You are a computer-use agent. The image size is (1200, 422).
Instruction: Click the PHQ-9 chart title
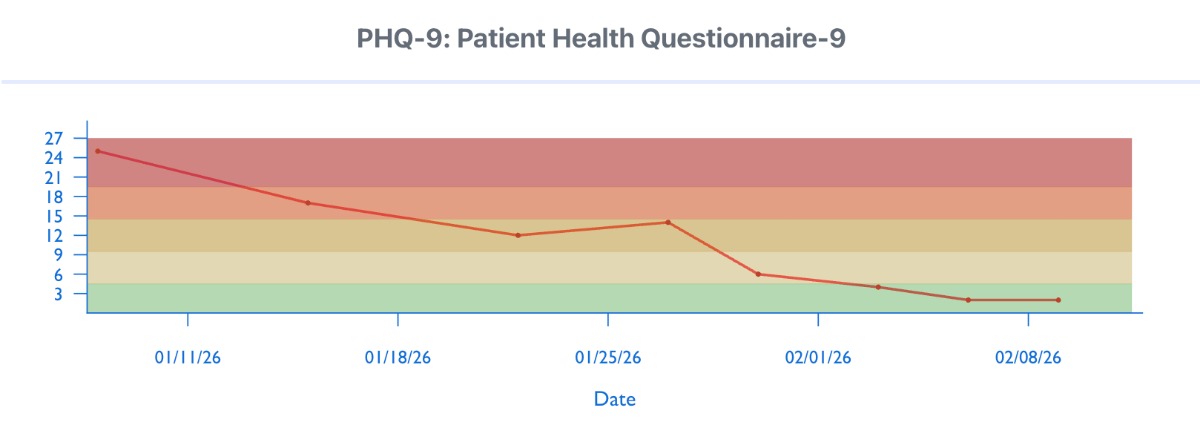click(602, 39)
